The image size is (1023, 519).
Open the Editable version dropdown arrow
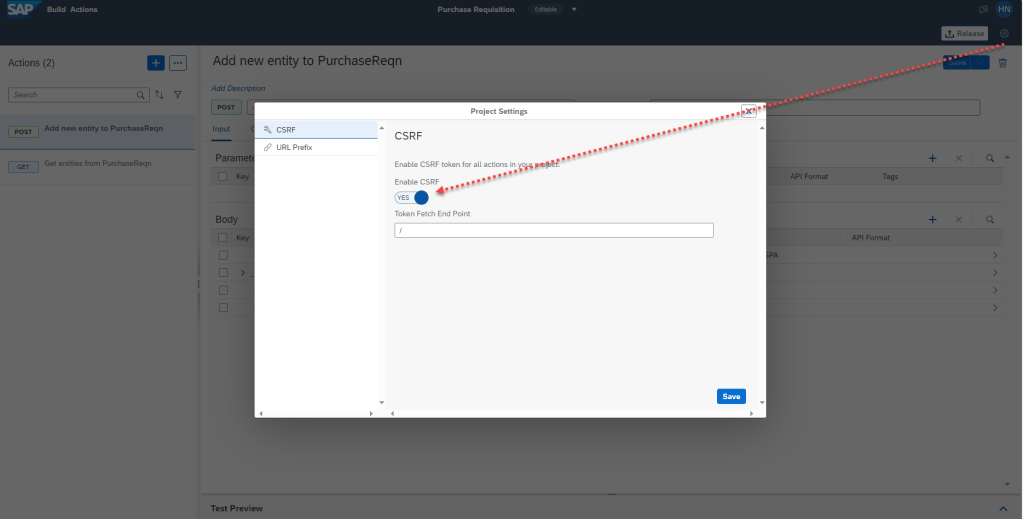[574, 10]
